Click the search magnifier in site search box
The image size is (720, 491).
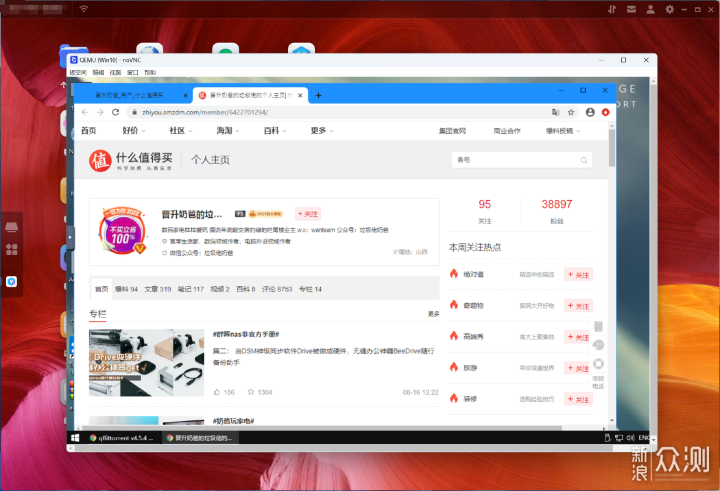tap(585, 159)
